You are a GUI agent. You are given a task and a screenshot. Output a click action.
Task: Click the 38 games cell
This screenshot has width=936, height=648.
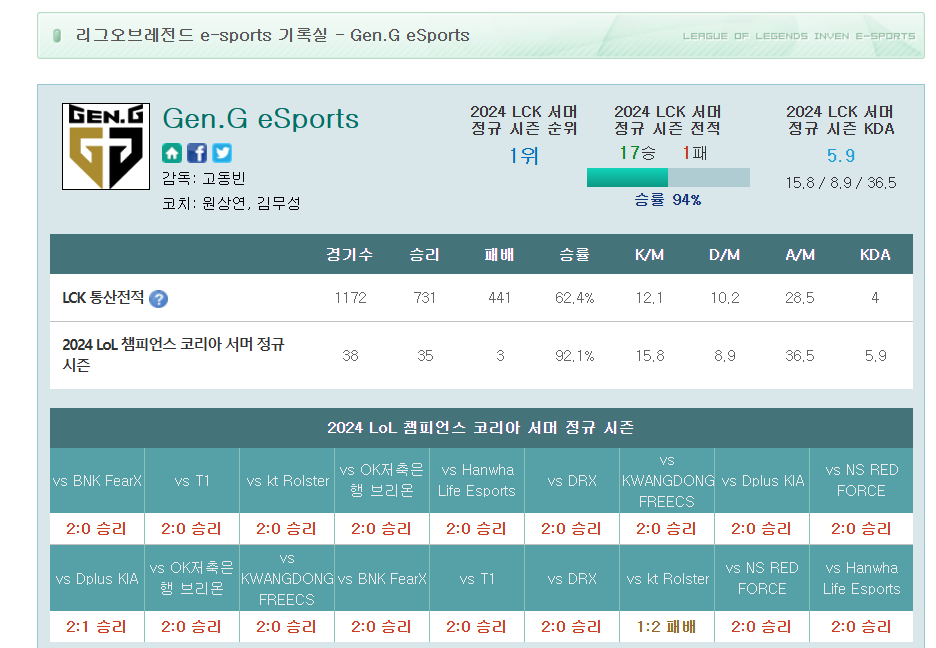tap(350, 356)
